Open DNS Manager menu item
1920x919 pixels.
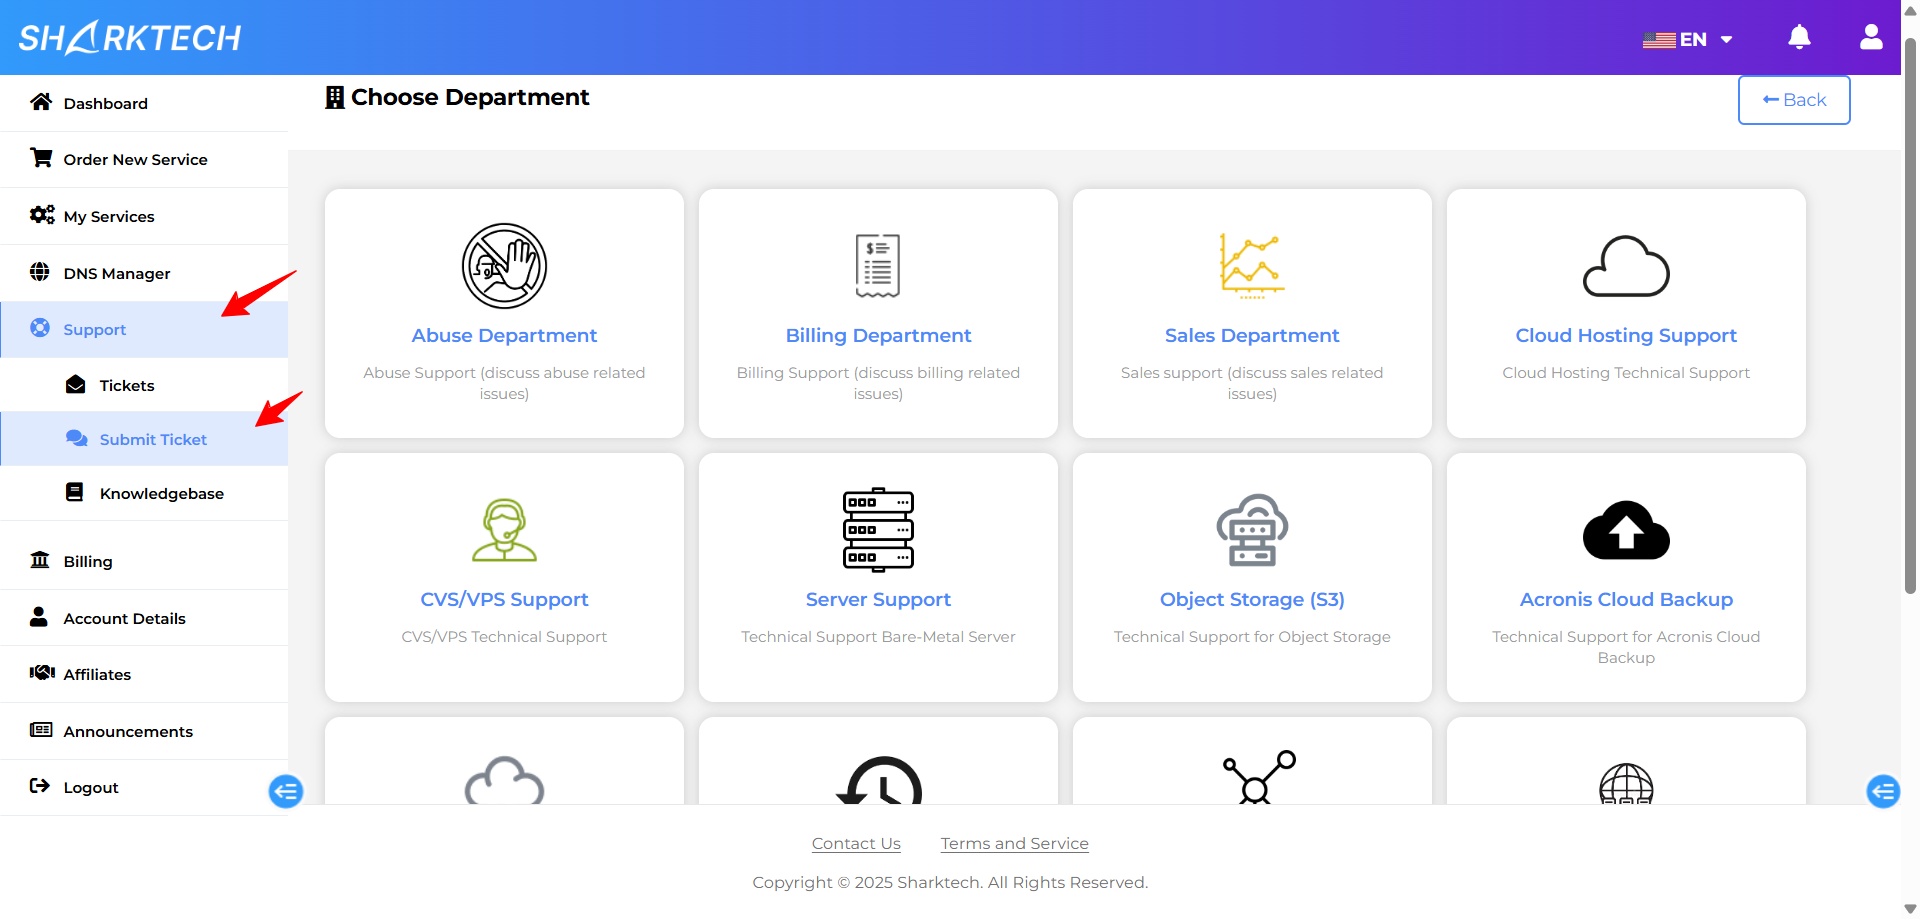144,273
